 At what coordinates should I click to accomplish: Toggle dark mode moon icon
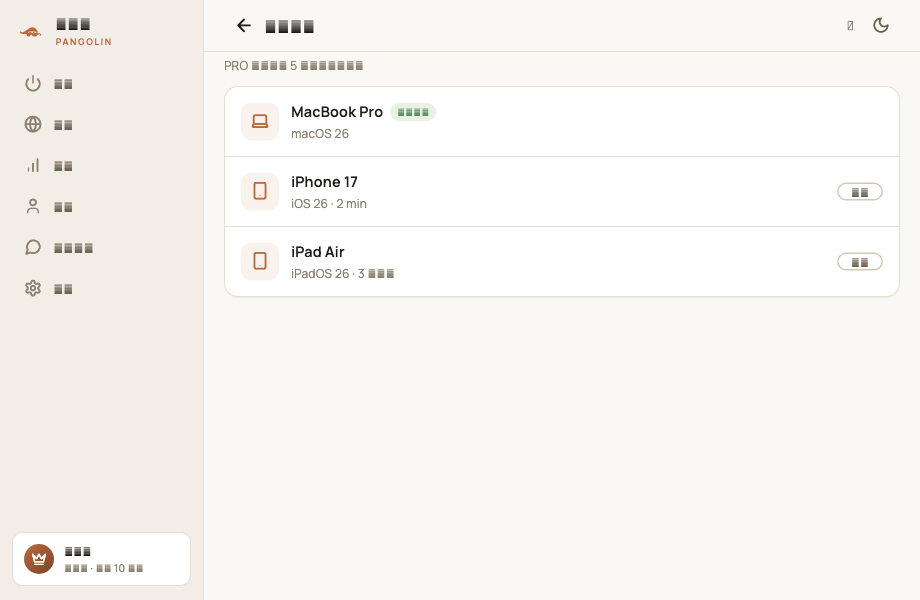click(x=880, y=25)
